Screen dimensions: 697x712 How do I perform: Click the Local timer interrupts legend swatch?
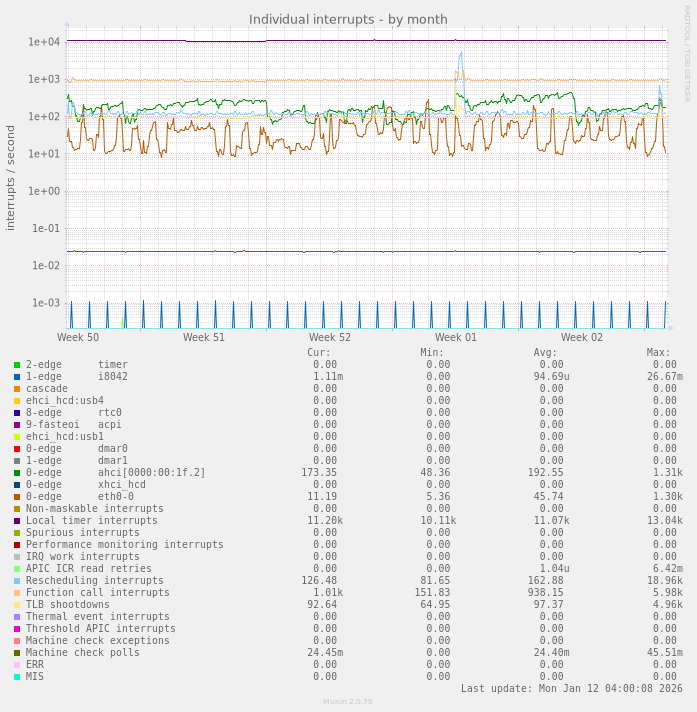17,521
